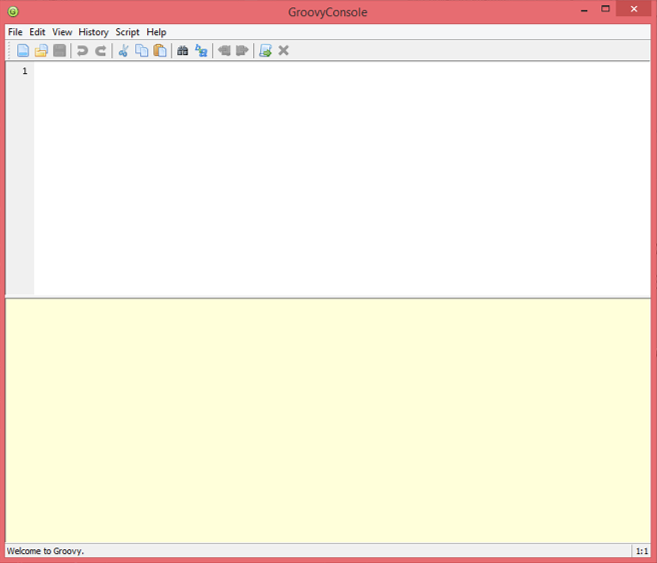Run the script using the toolbar icon

pyautogui.click(x=265, y=51)
